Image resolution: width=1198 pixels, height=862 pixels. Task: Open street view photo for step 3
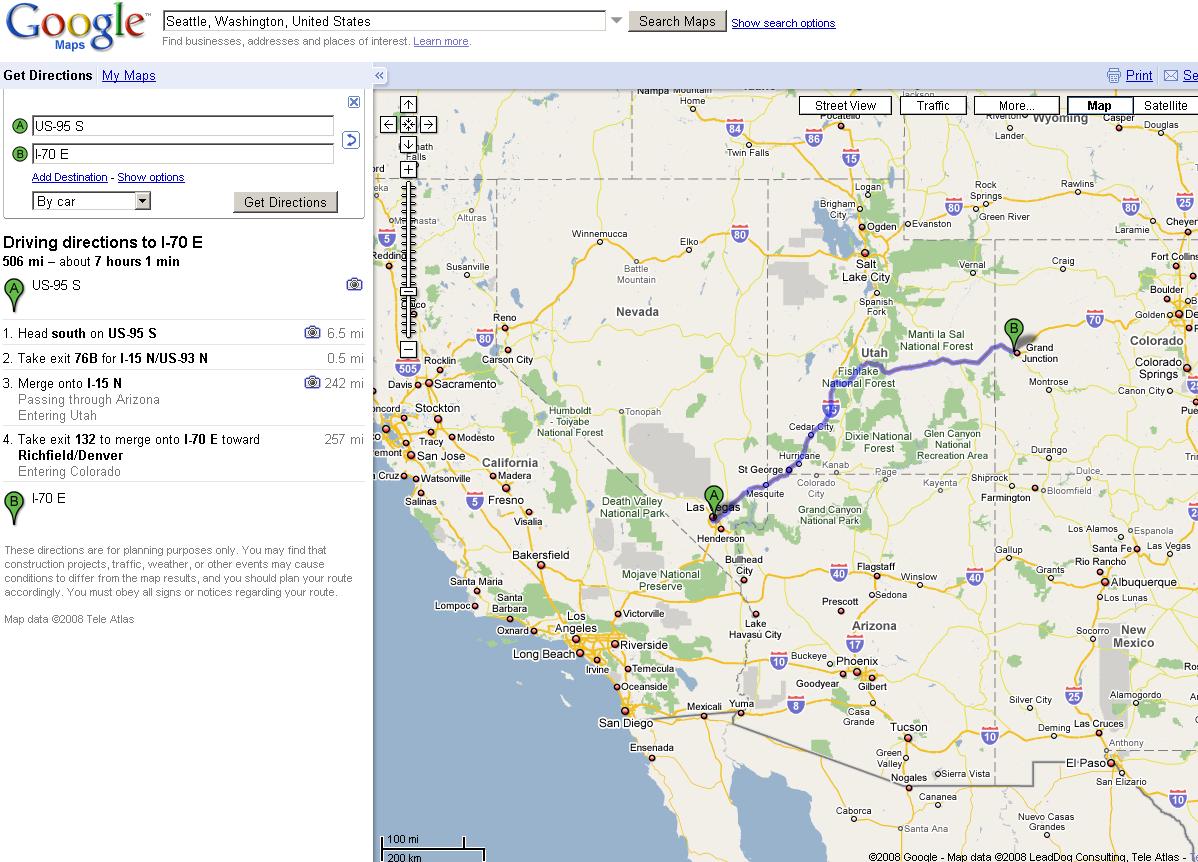[x=312, y=382]
